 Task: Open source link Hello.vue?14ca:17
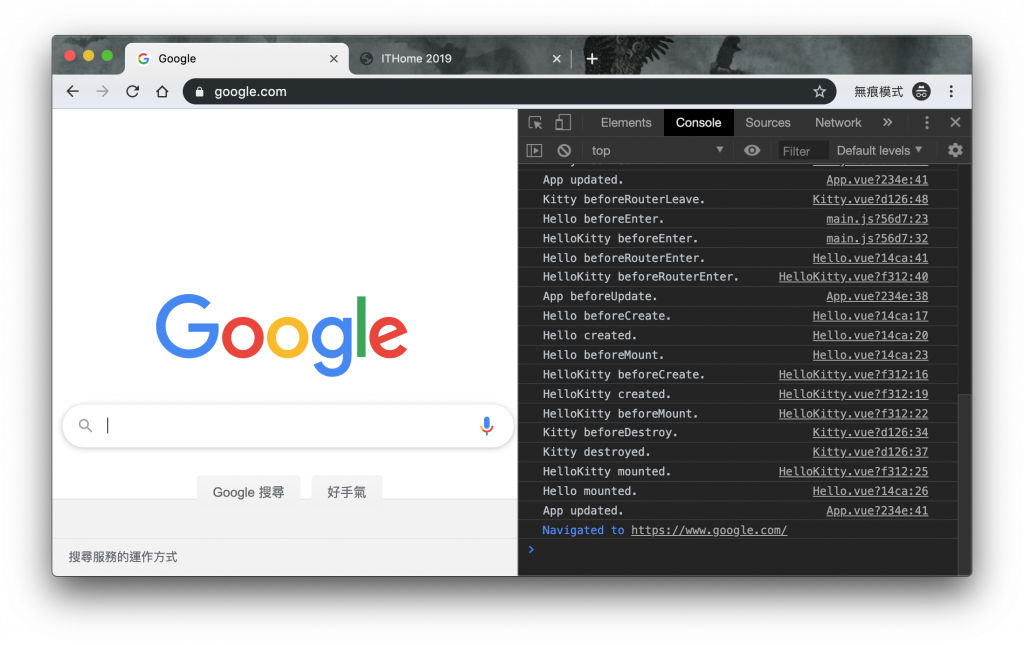tap(870, 316)
